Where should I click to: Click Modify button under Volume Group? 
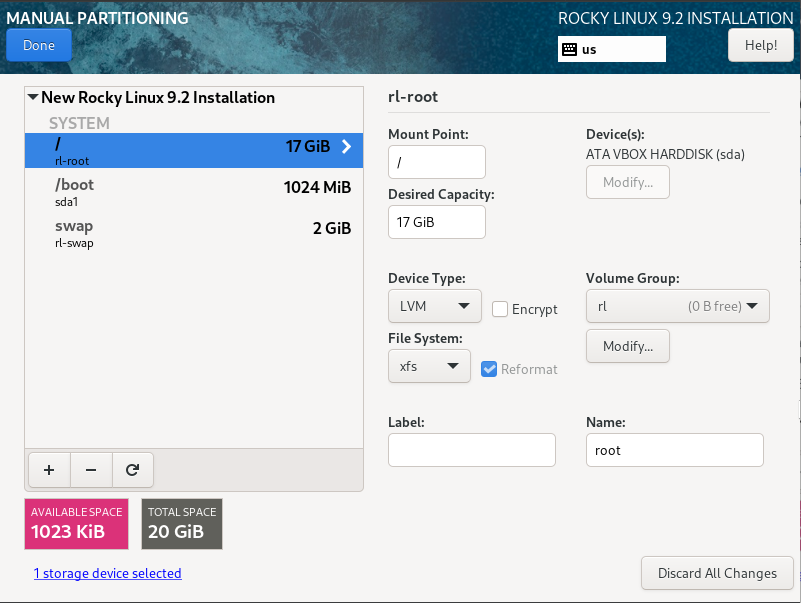(x=627, y=346)
